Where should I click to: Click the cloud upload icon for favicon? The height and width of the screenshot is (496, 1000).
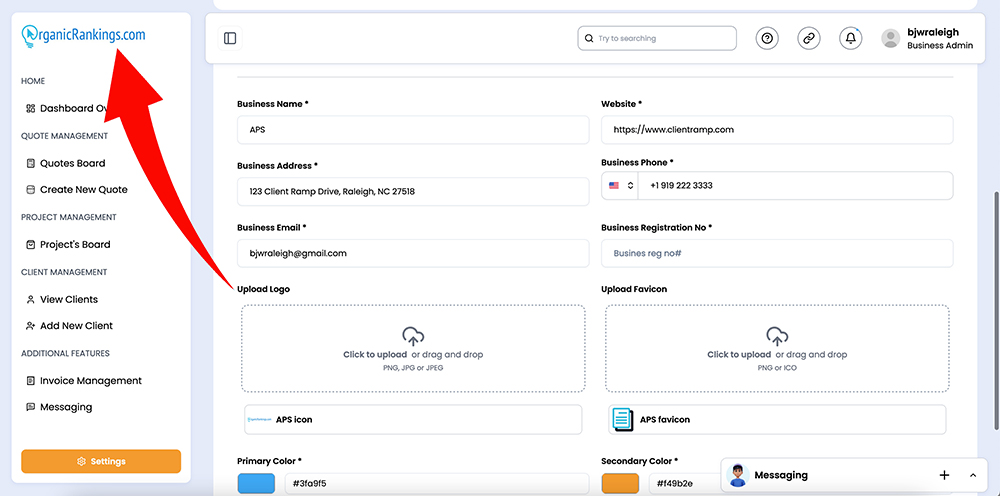777,336
